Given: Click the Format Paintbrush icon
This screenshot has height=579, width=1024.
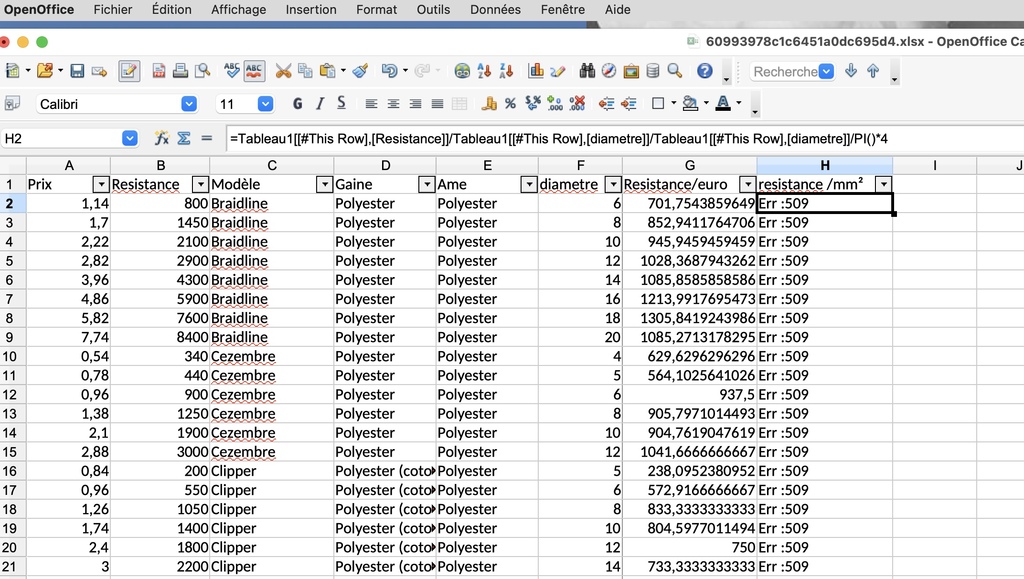Looking at the screenshot, I should (360, 71).
